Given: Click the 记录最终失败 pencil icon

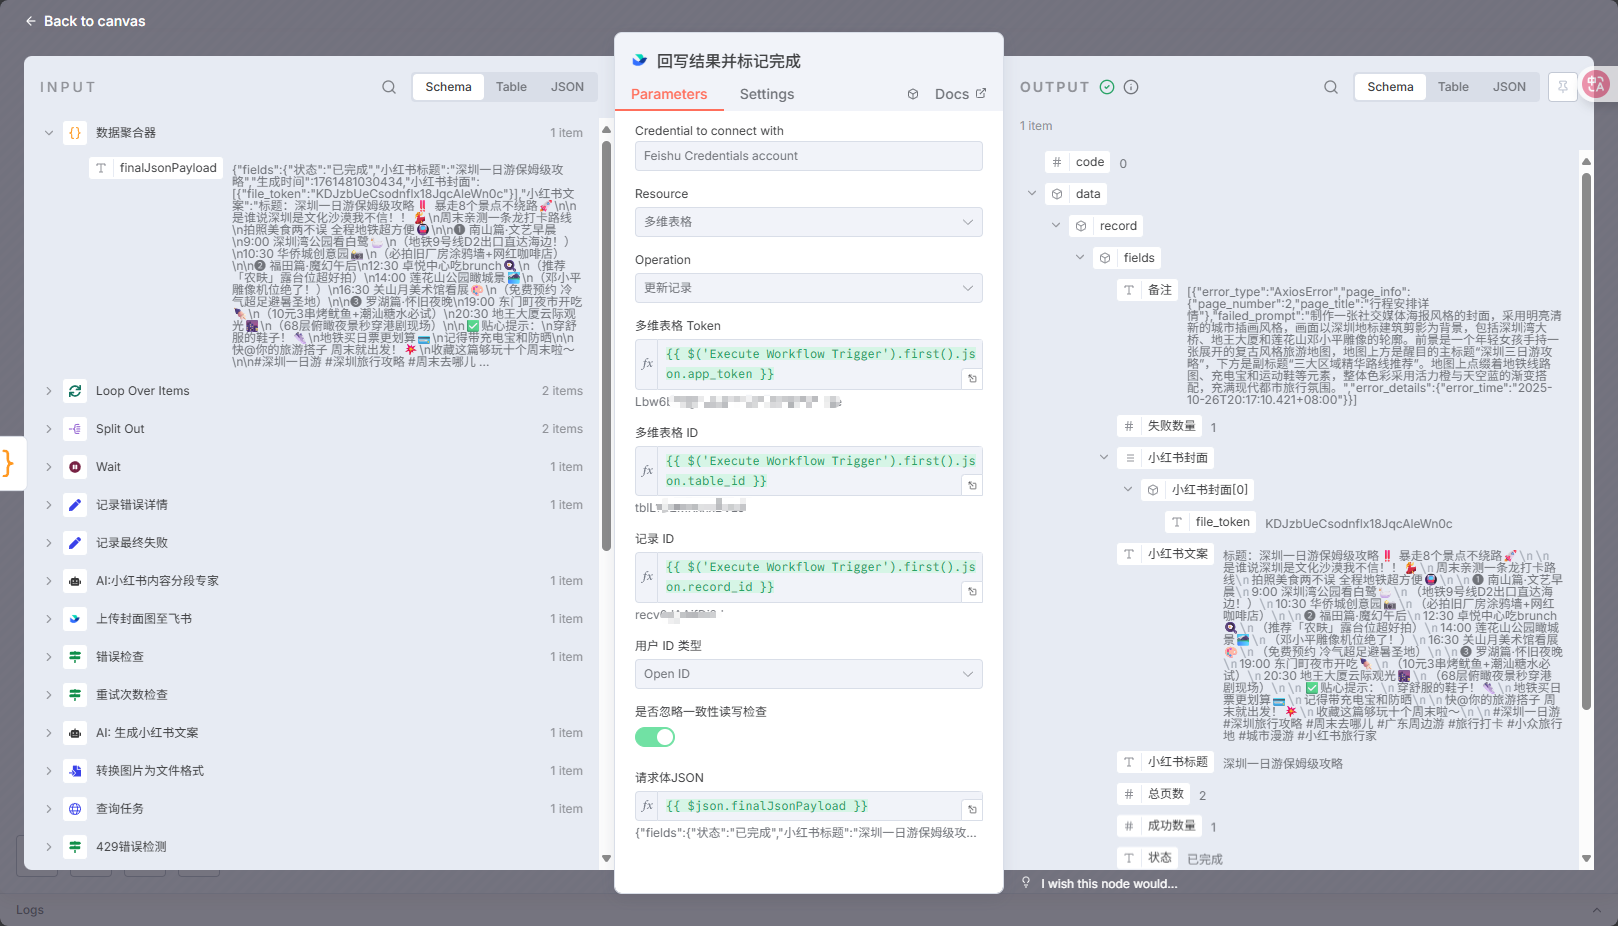Looking at the screenshot, I should coord(75,543).
